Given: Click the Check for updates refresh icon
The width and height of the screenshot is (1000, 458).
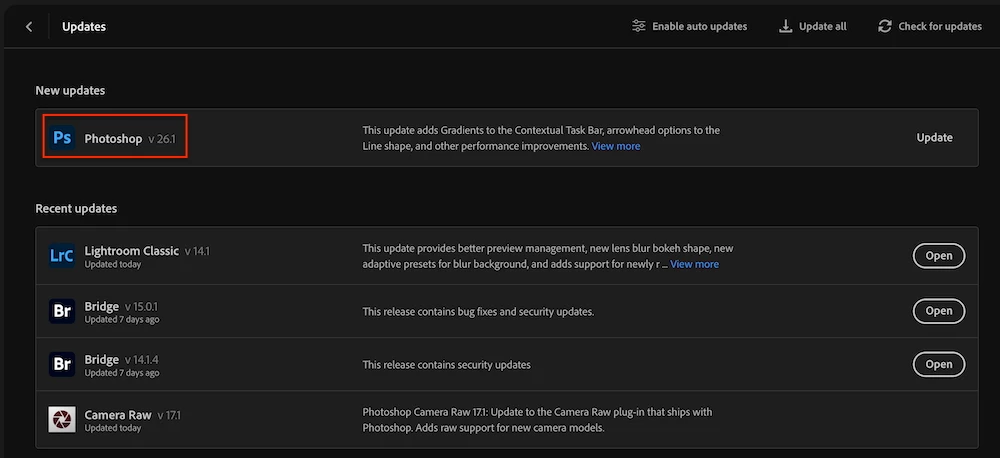Looking at the screenshot, I should click(885, 26).
